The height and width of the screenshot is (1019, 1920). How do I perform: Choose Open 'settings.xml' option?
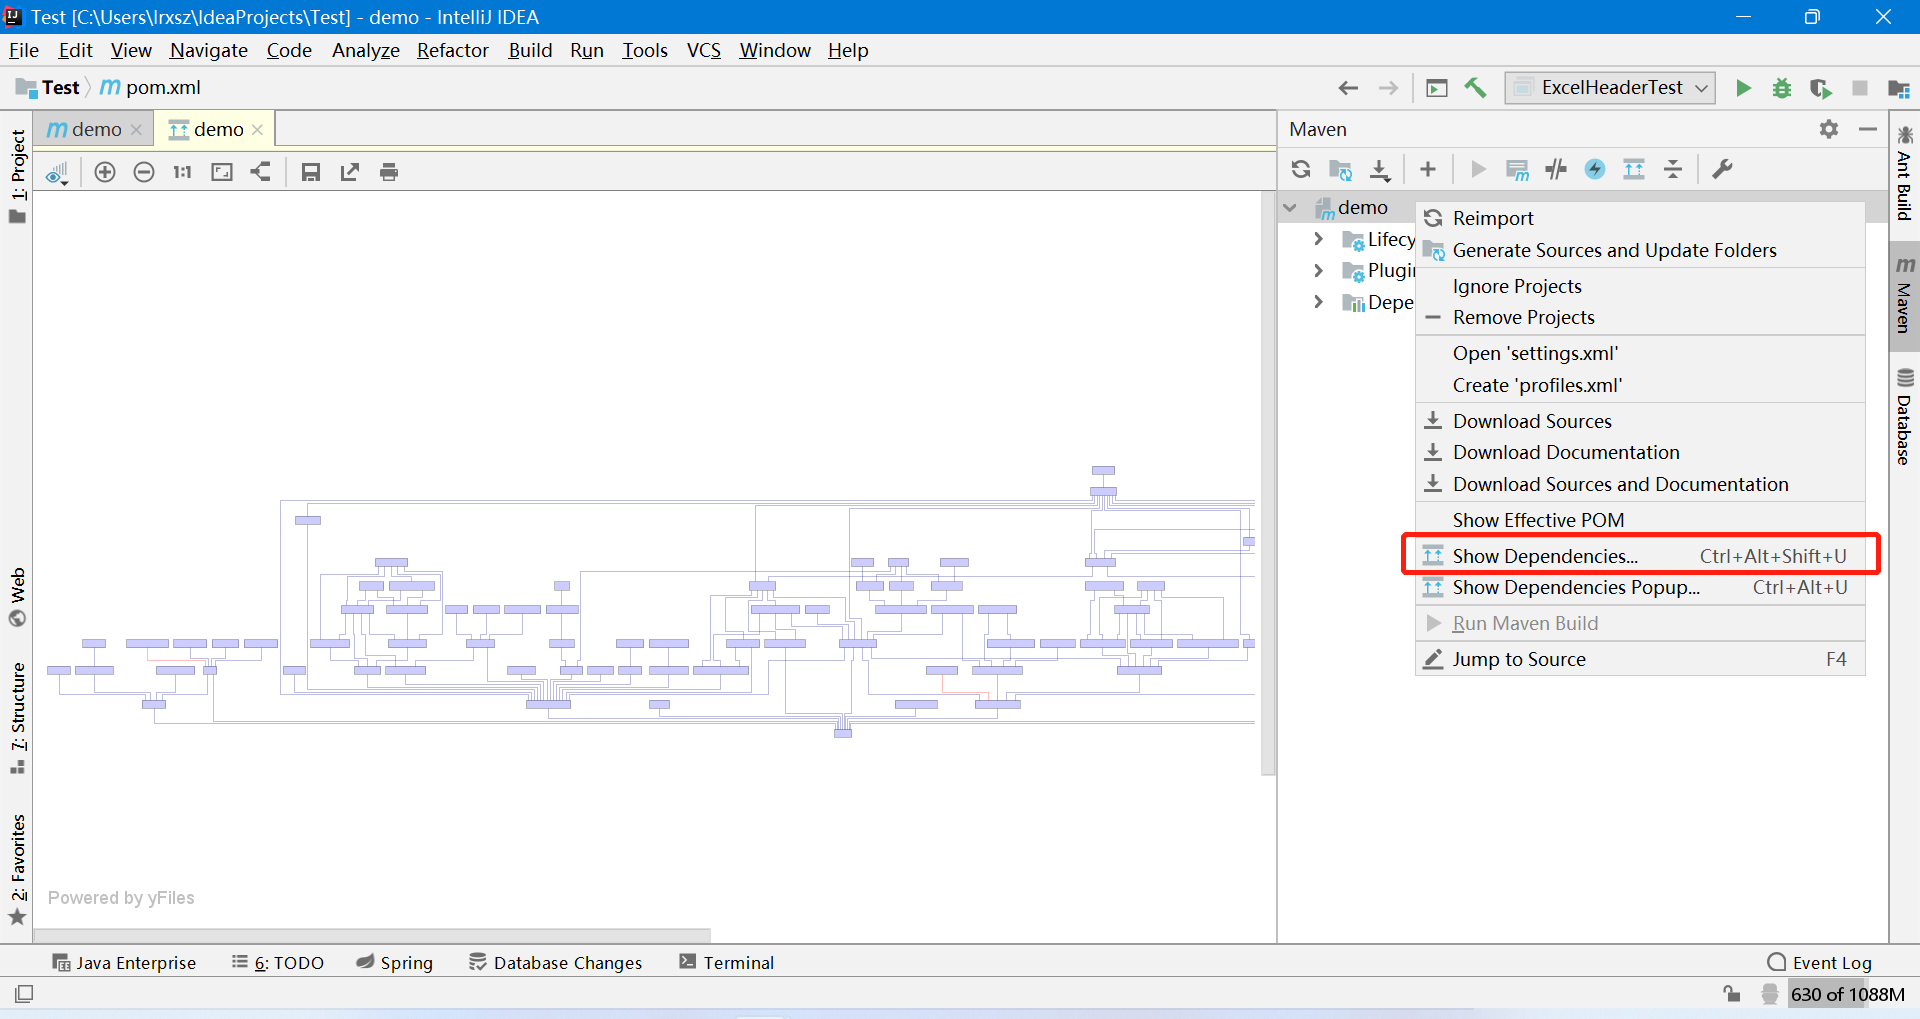[x=1641, y=353]
